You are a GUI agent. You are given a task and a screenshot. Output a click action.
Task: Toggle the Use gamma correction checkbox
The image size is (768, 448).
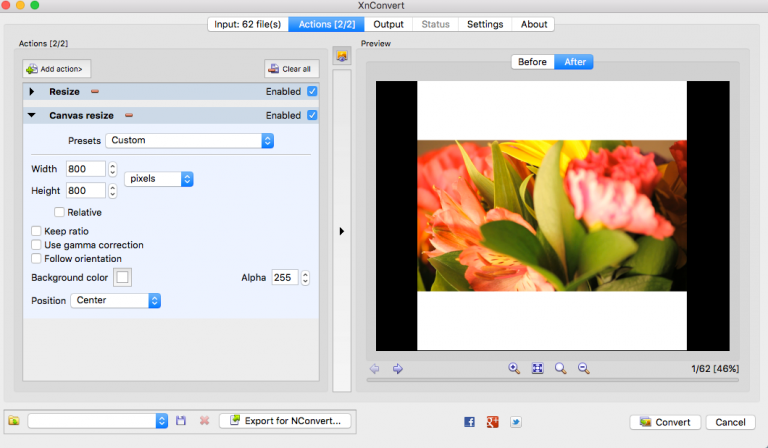click(x=36, y=245)
